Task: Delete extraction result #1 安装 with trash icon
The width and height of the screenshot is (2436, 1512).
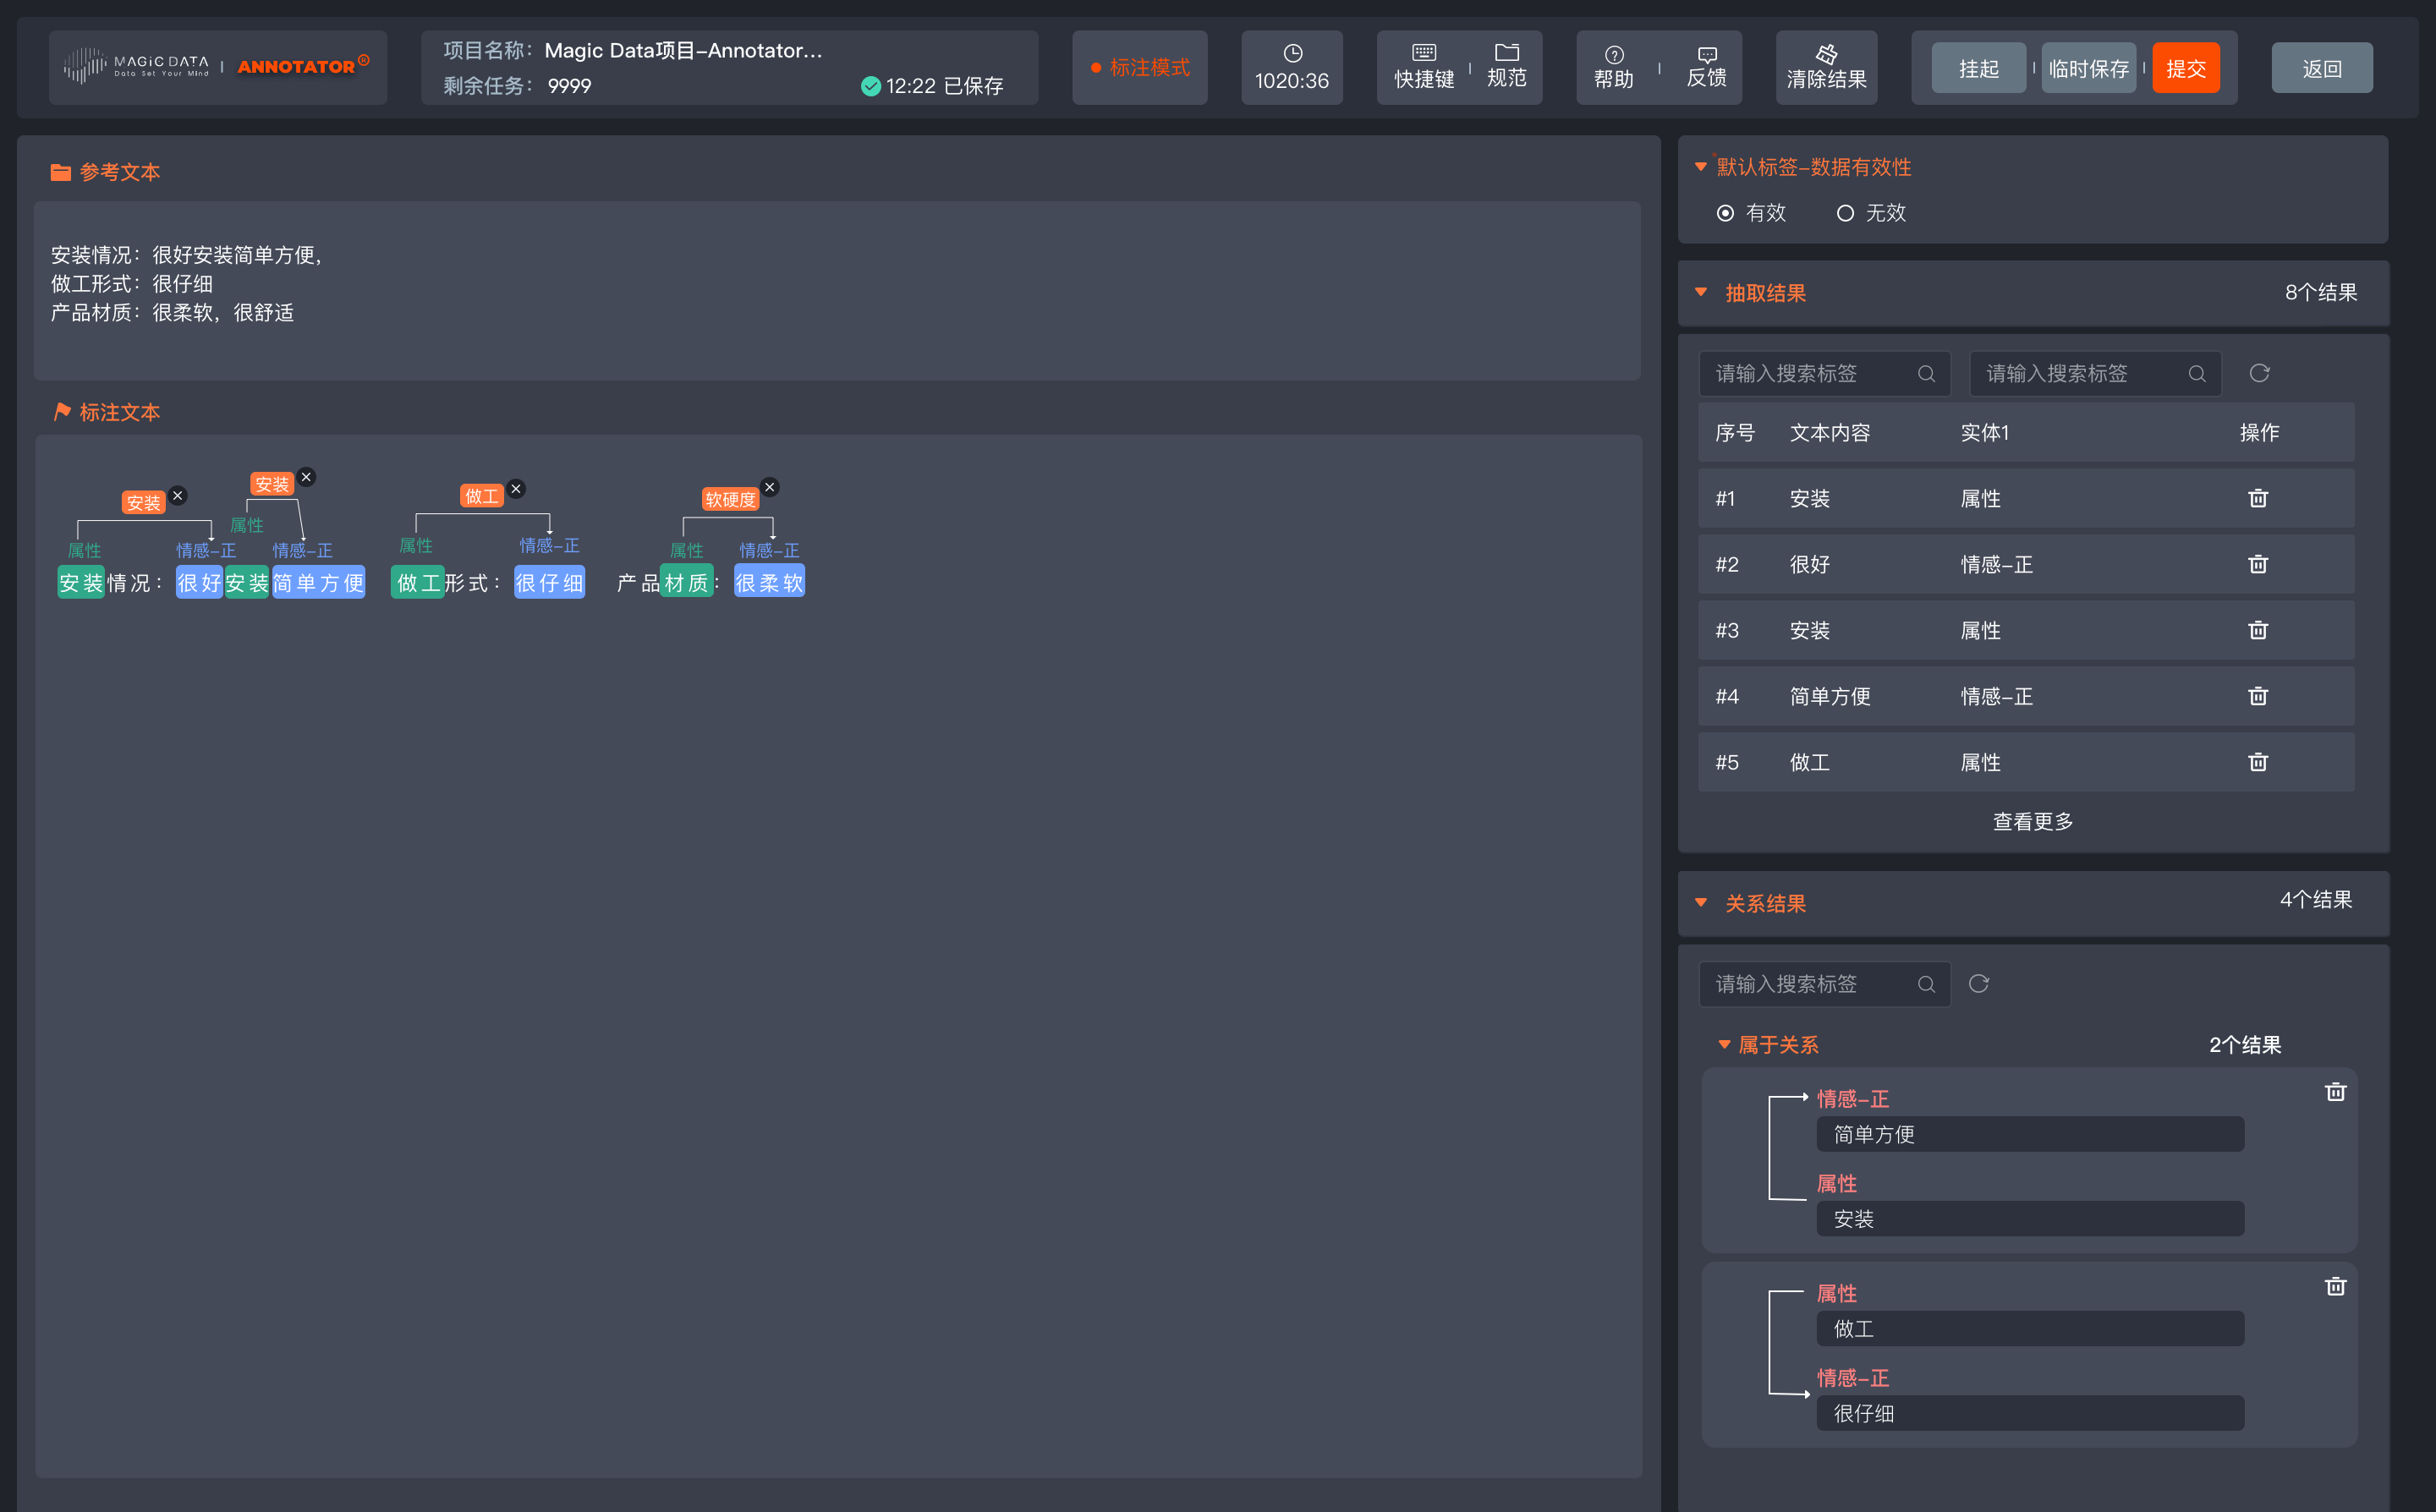Action: pos(2258,498)
